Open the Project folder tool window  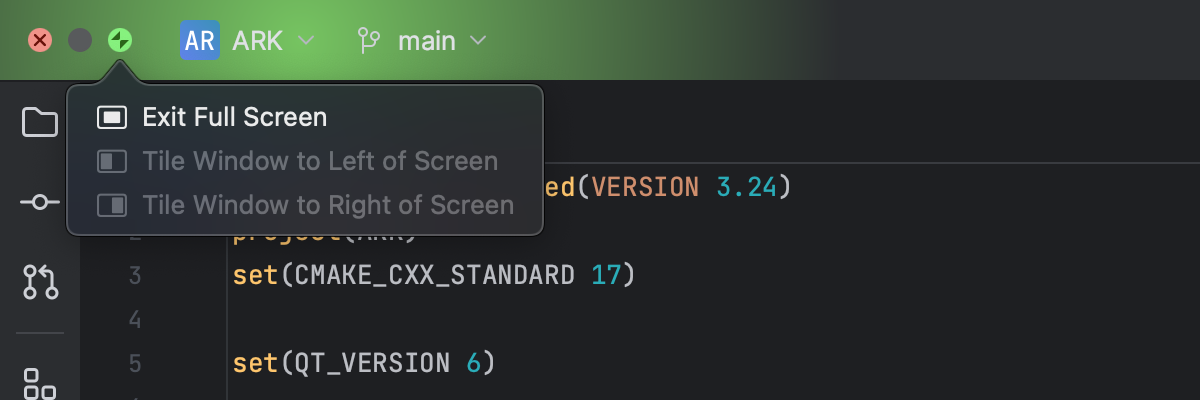tap(40, 122)
